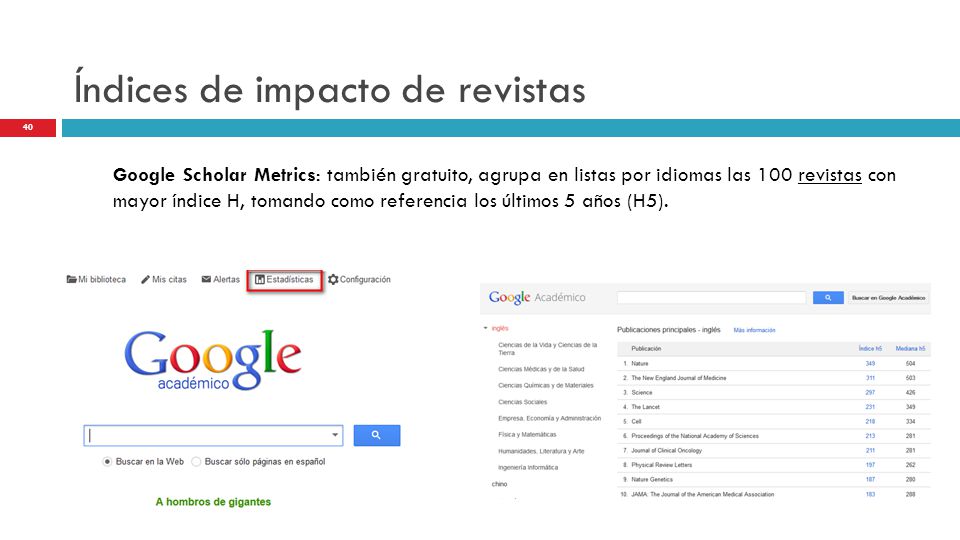
Task: Select Física y Matemáticas category
Action: (x=527, y=435)
